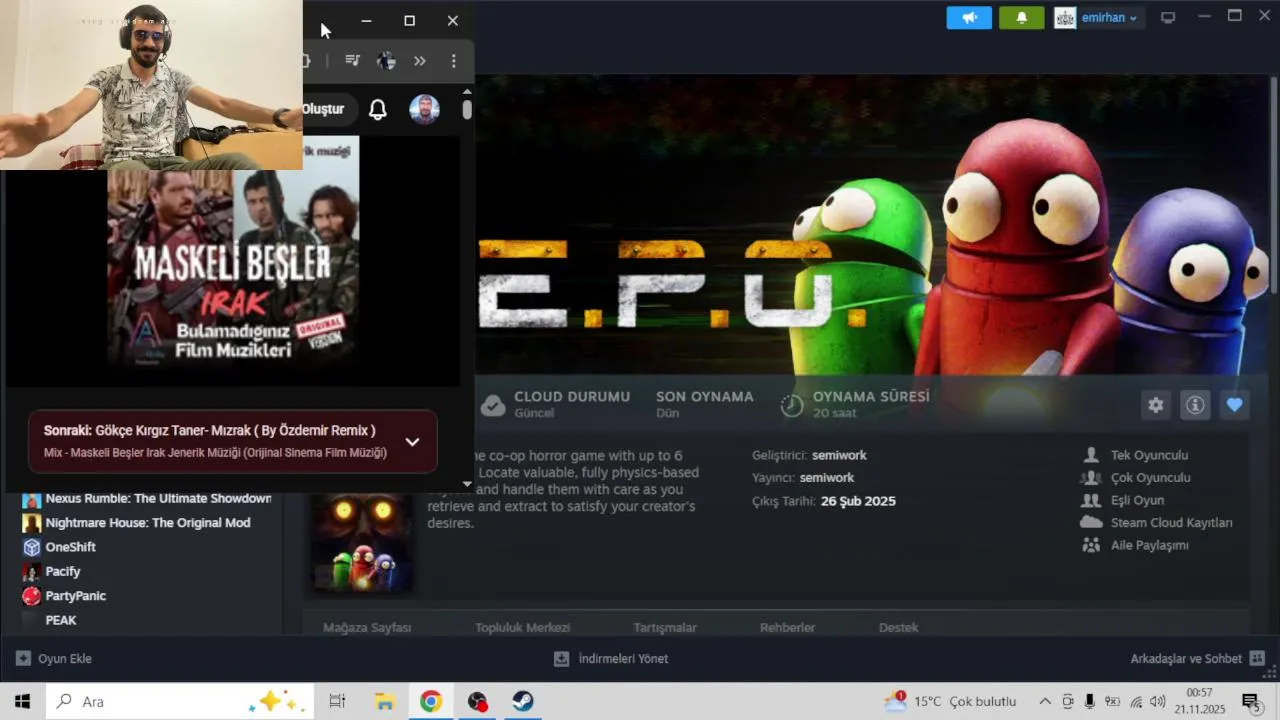Image resolution: width=1280 pixels, height=720 pixels.
Task: Click the semiwork publisher link
Action: point(827,478)
